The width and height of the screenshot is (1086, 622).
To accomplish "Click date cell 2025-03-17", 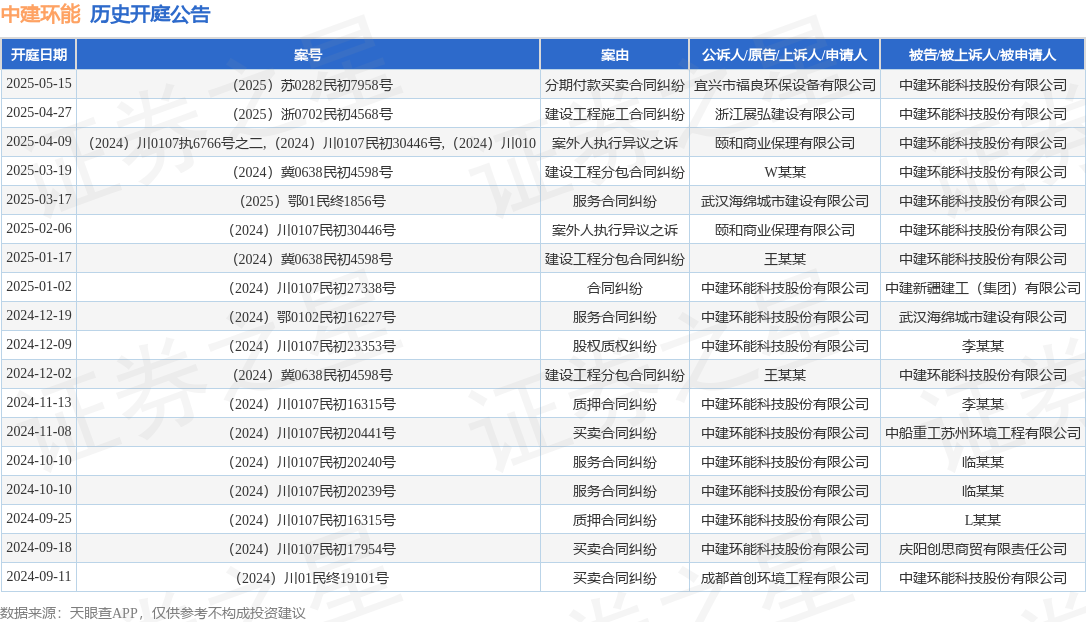I will (39, 200).
